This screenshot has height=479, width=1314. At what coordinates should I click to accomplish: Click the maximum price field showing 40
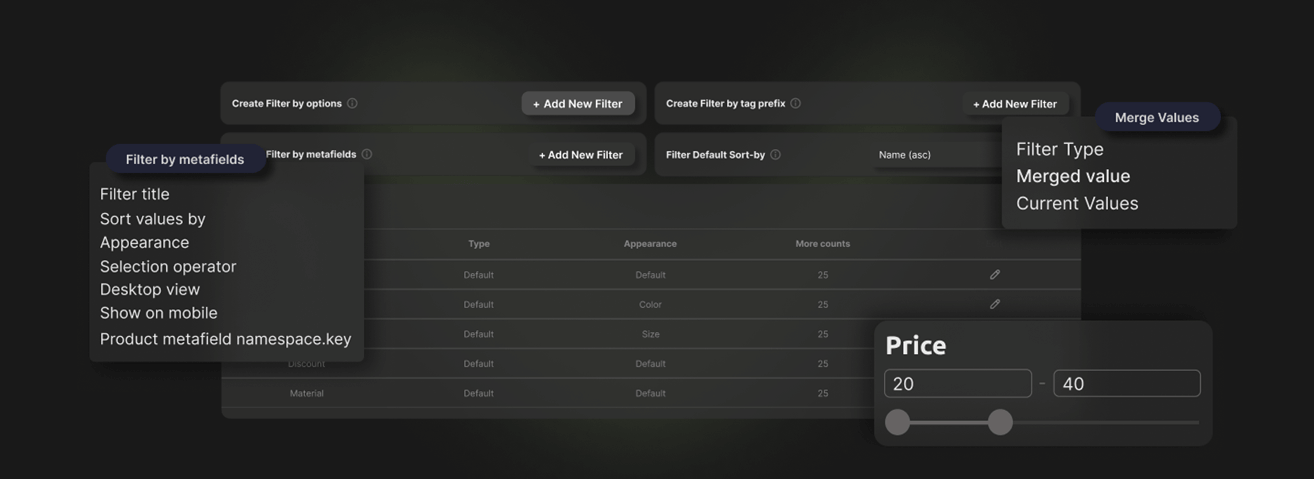(1126, 384)
